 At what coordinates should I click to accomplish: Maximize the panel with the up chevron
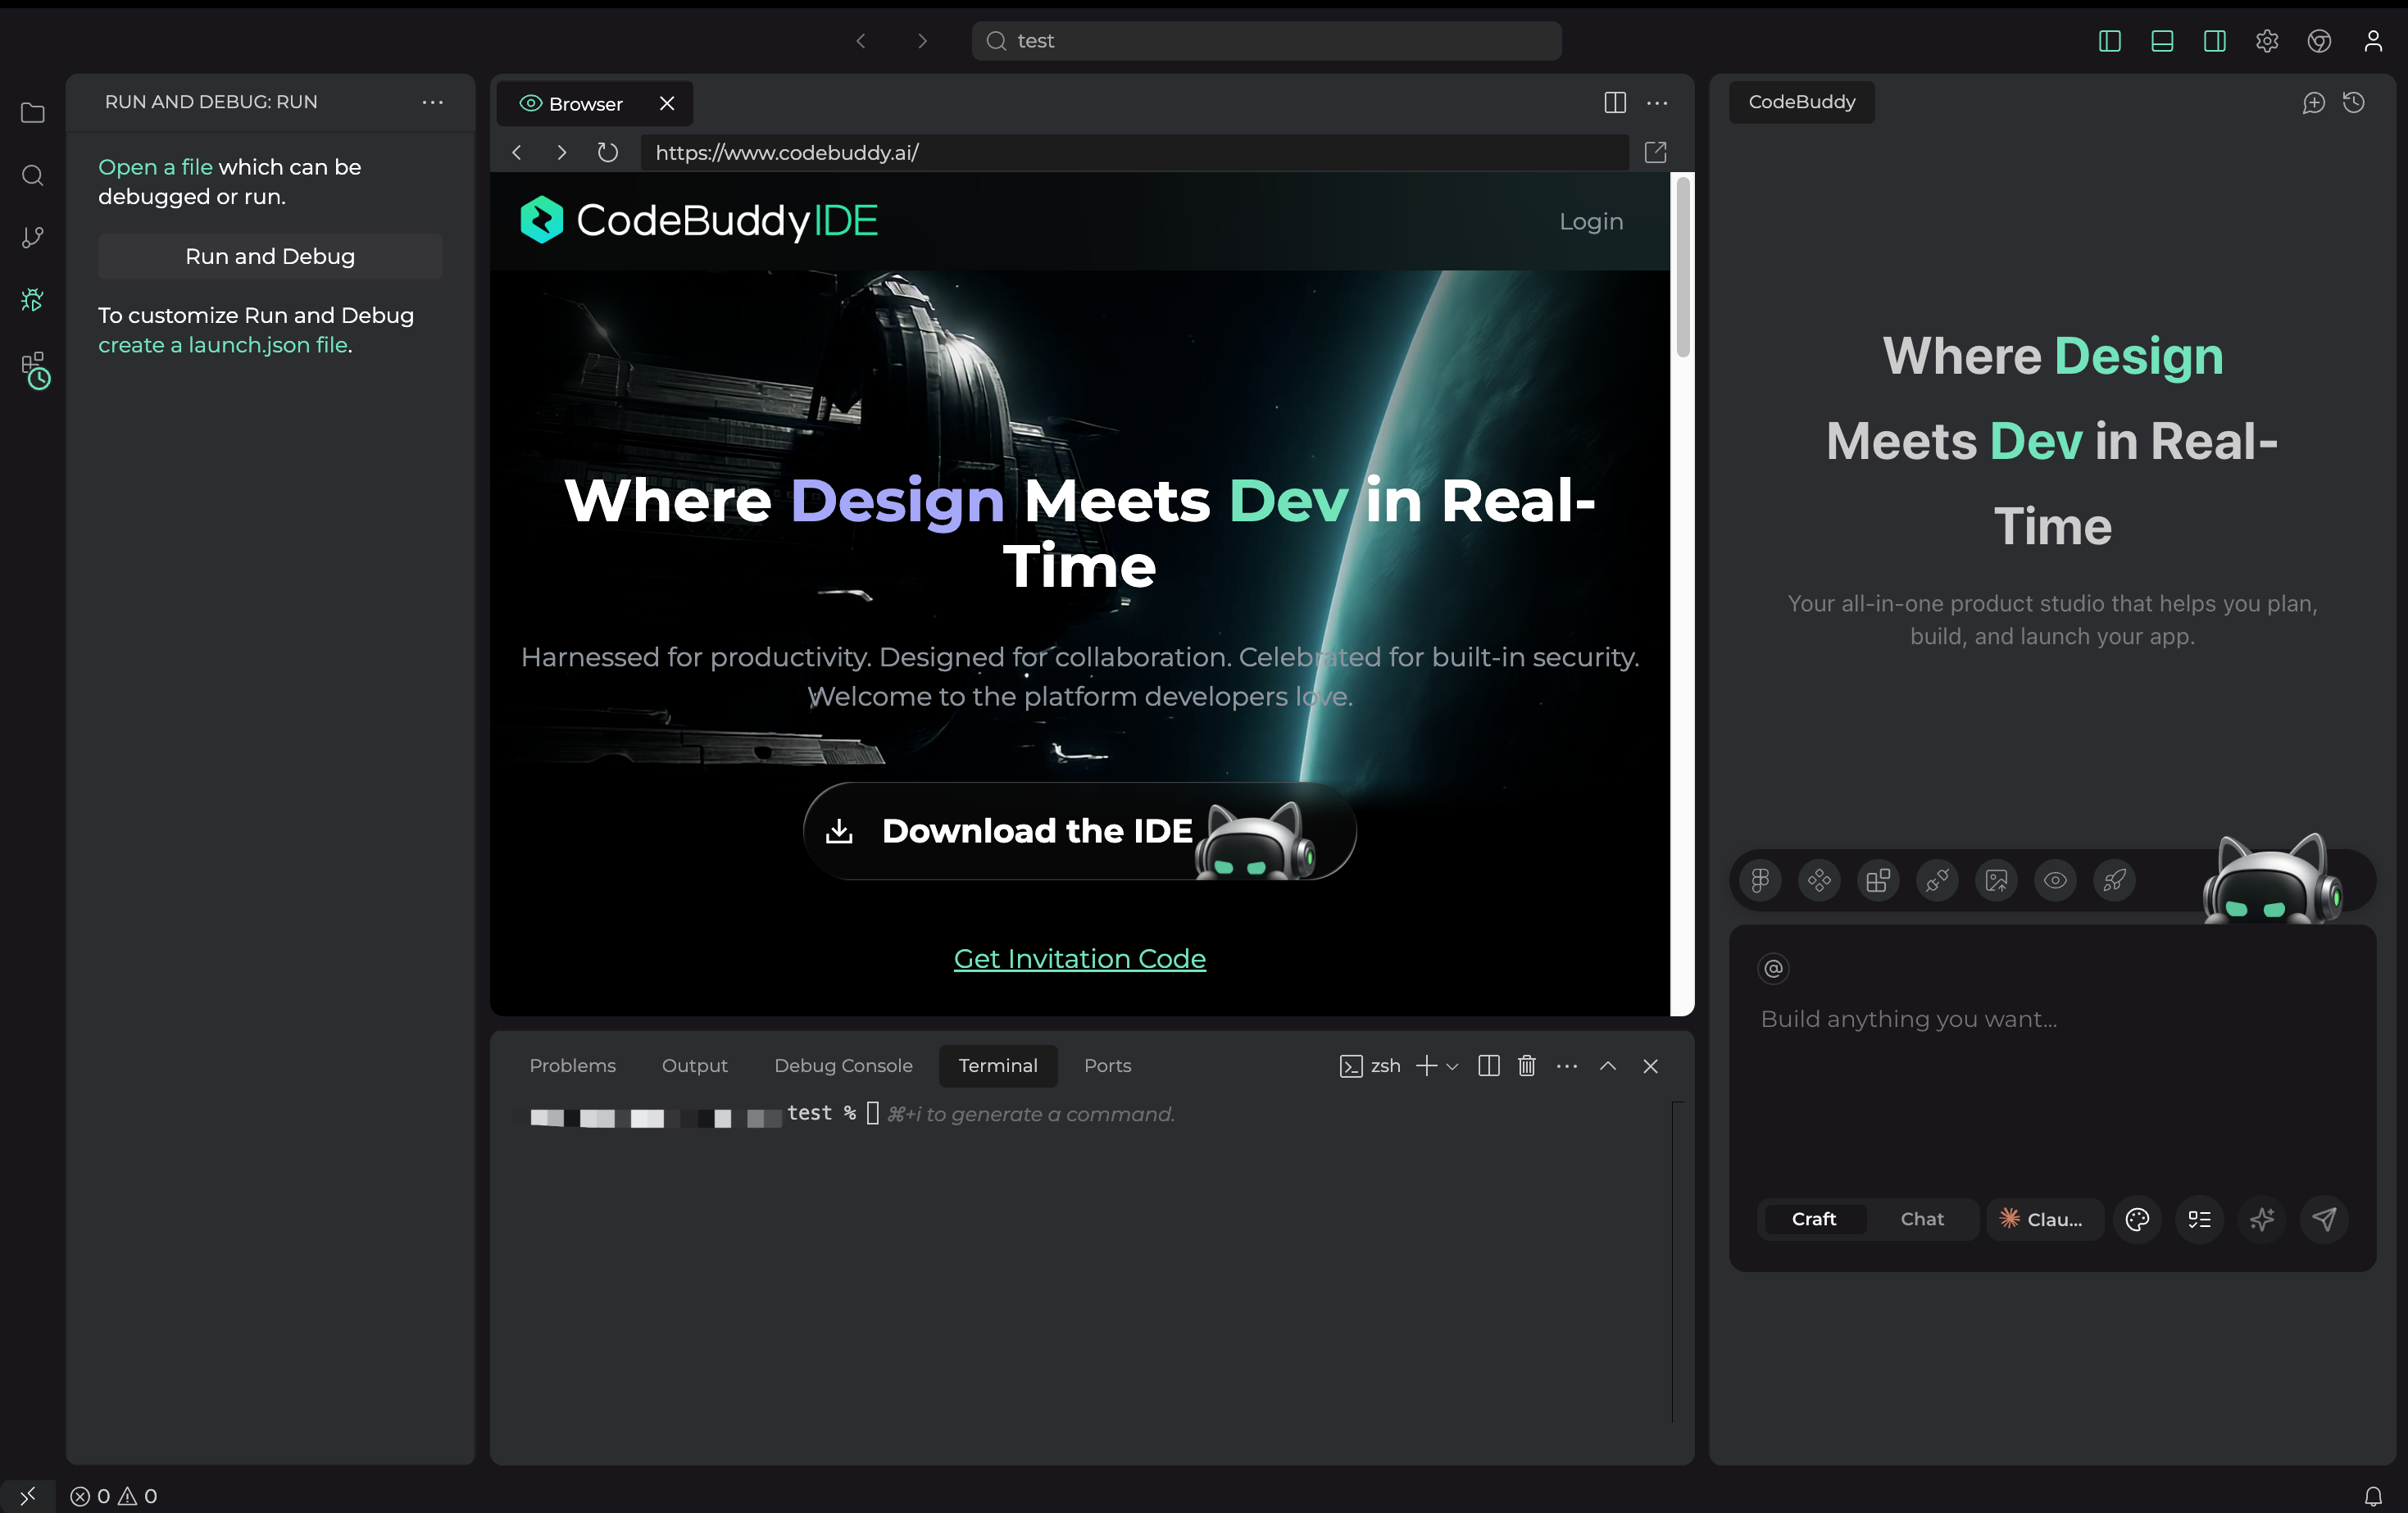[1607, 1066]
